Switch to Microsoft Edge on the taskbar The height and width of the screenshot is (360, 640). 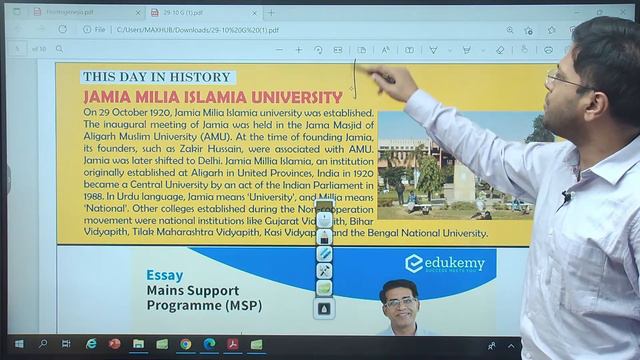click(209, 344)
